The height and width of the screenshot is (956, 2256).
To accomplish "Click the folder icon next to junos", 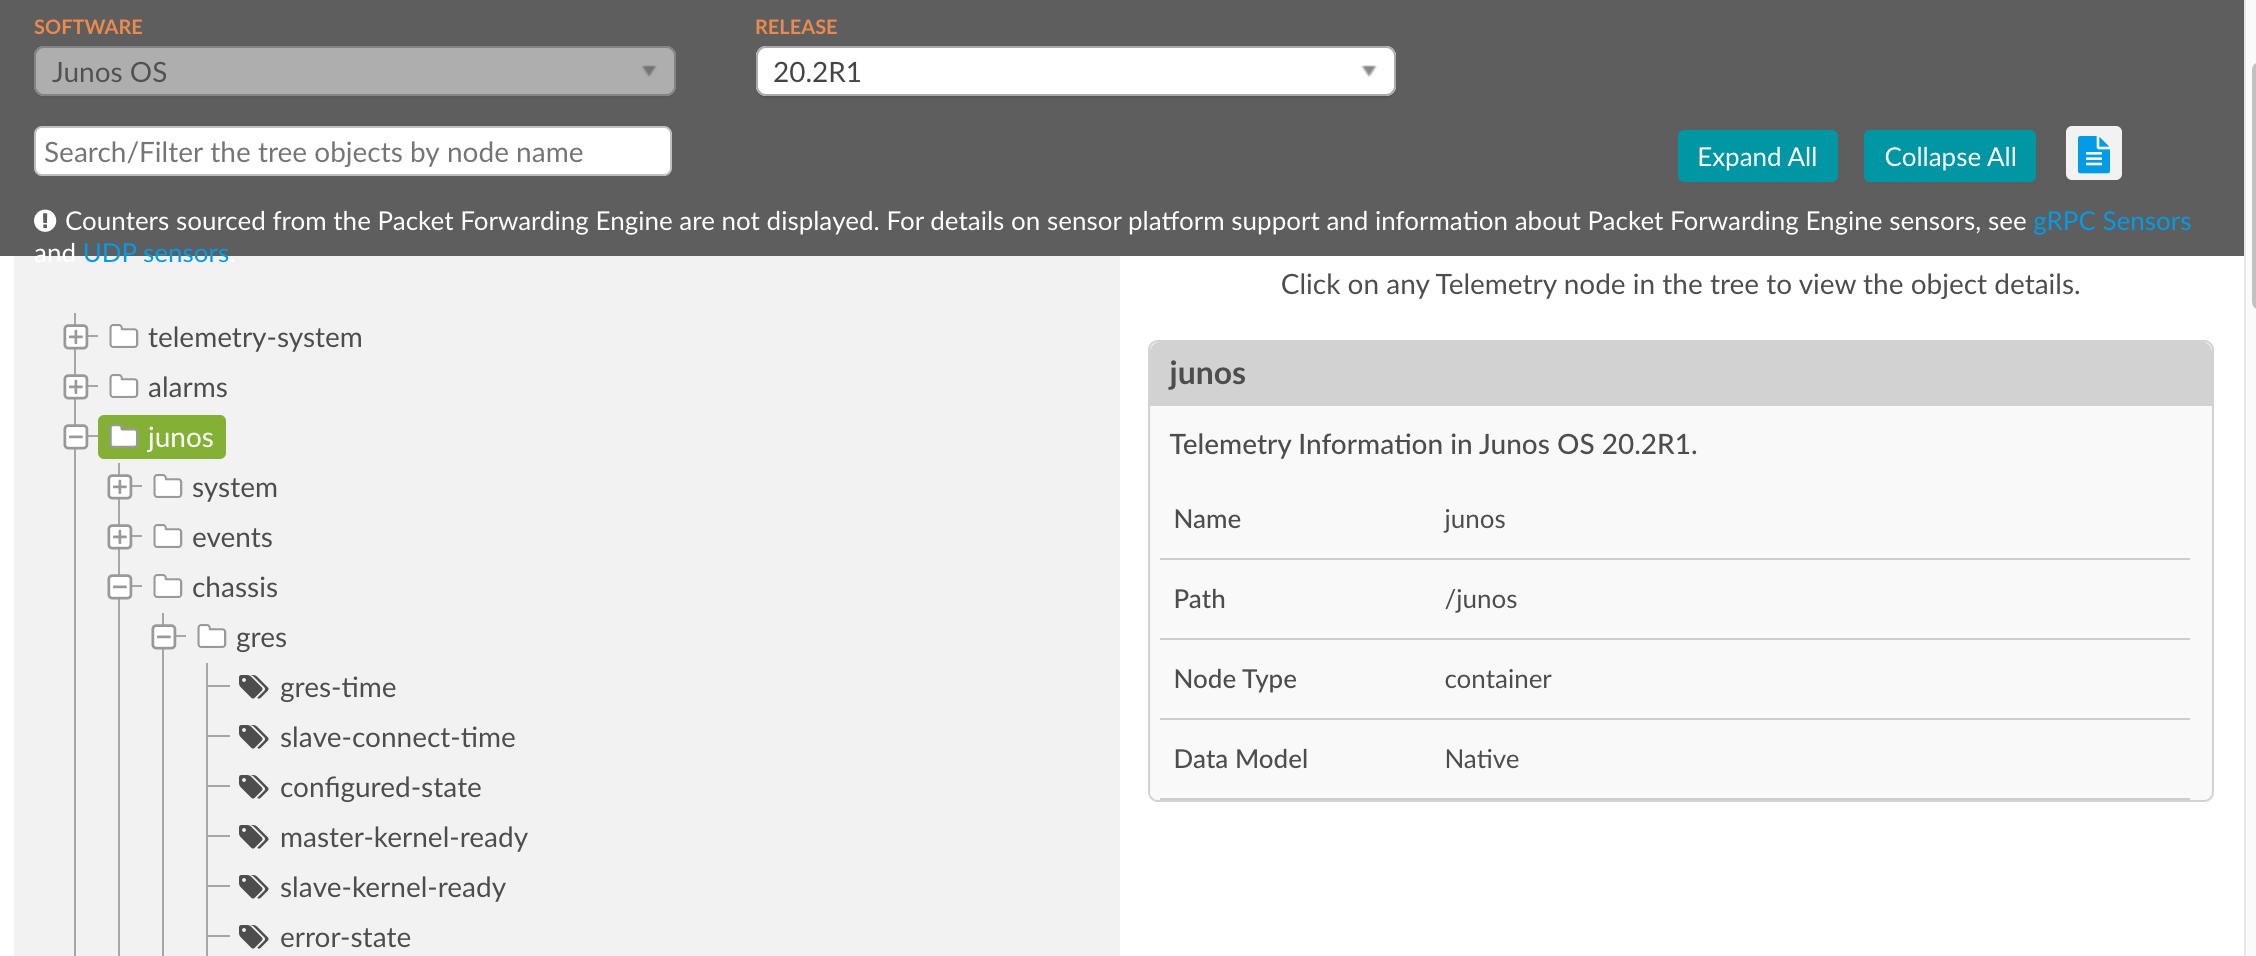I will point(122,436).
